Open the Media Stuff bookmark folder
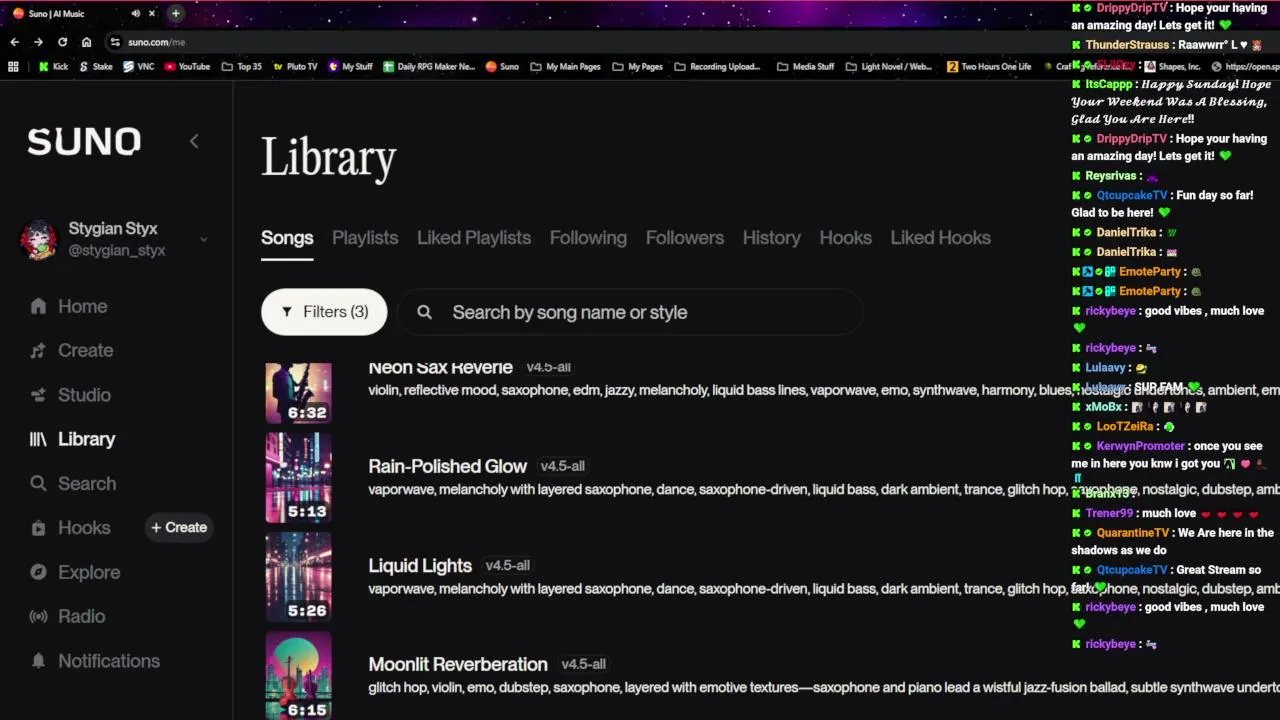Image resolution: width=1280 pixels, height=720 pixels. click(x=805, y=67)
